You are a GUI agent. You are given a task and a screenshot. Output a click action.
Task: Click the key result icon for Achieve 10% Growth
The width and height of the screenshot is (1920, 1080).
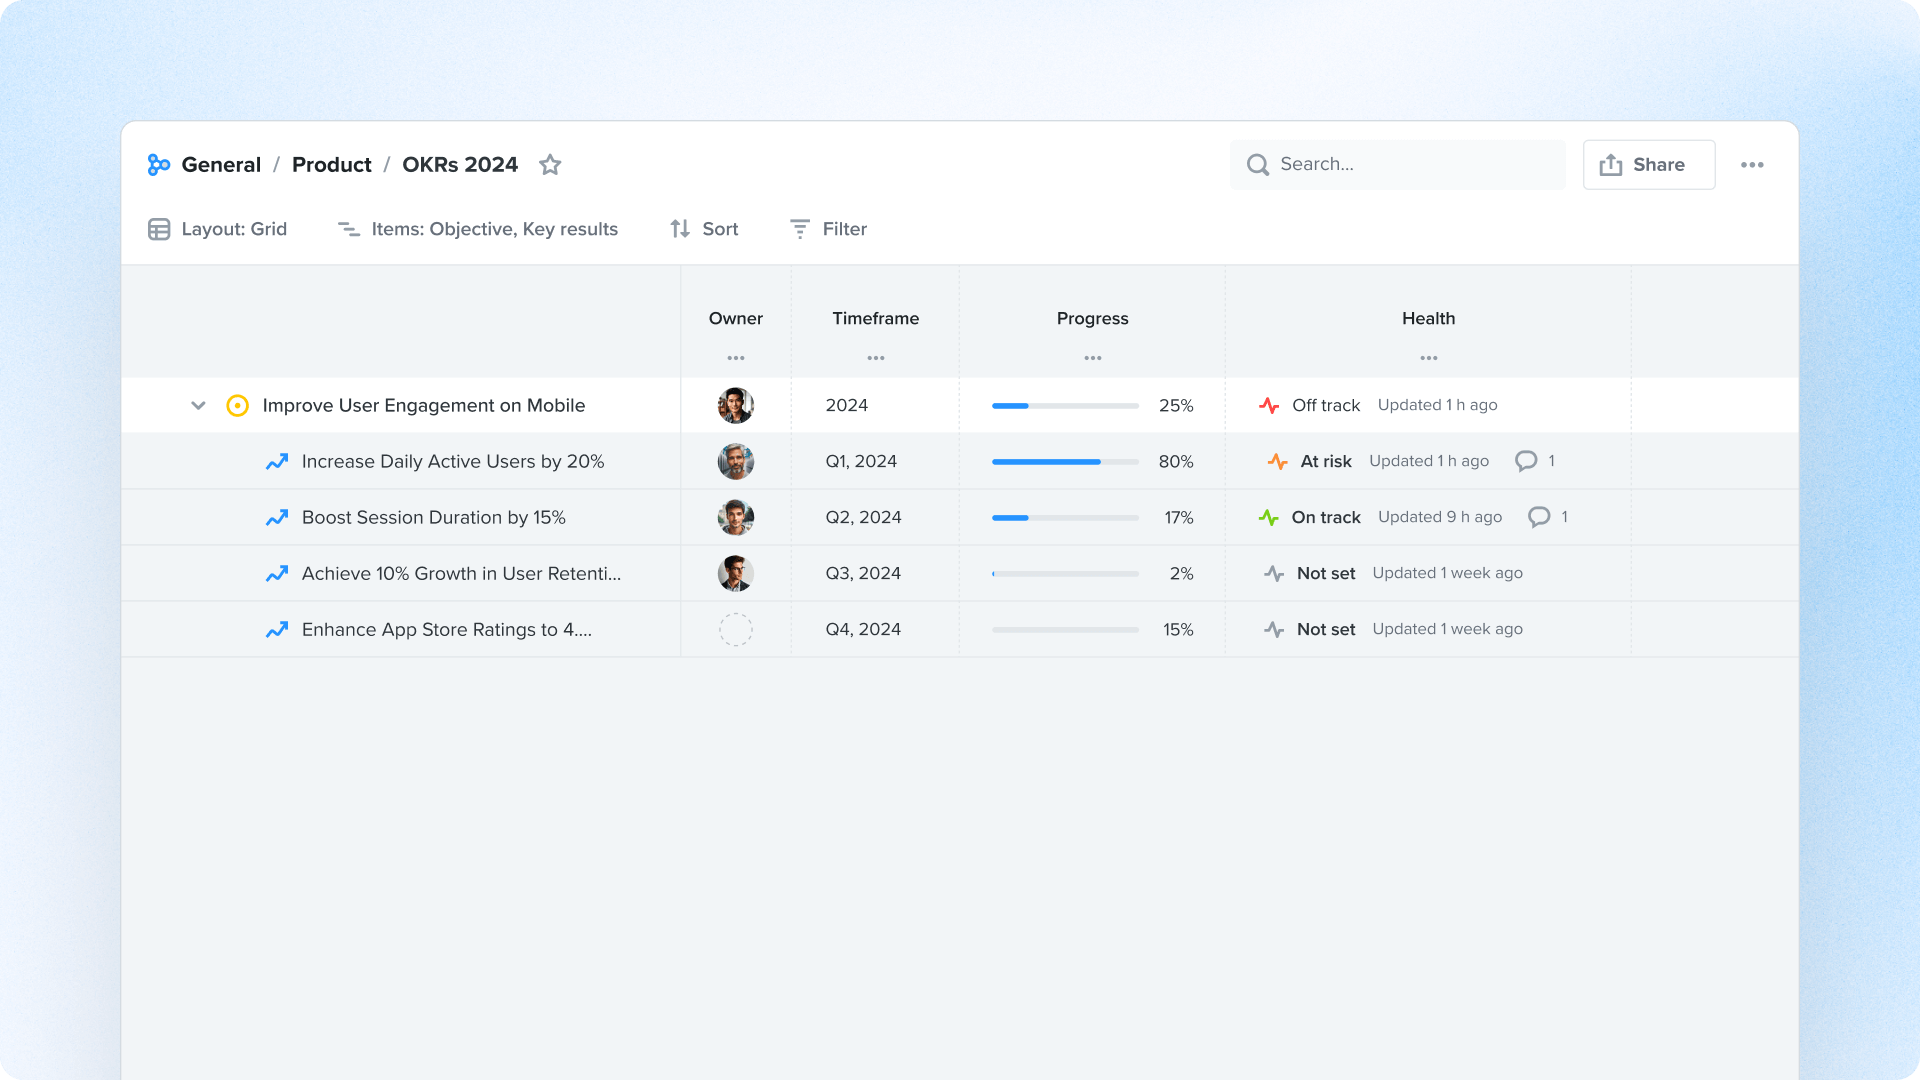(277, 573)
